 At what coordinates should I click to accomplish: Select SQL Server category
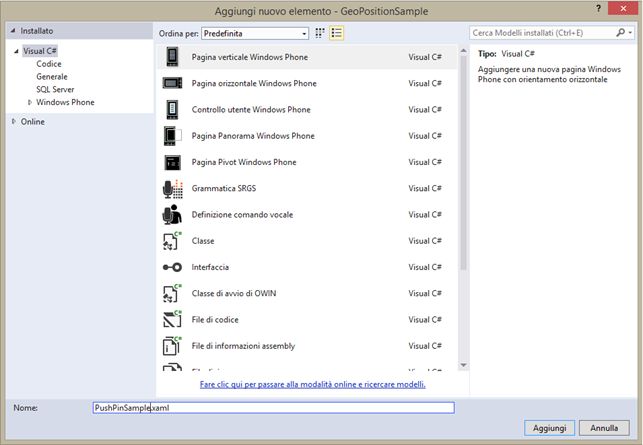56,89
